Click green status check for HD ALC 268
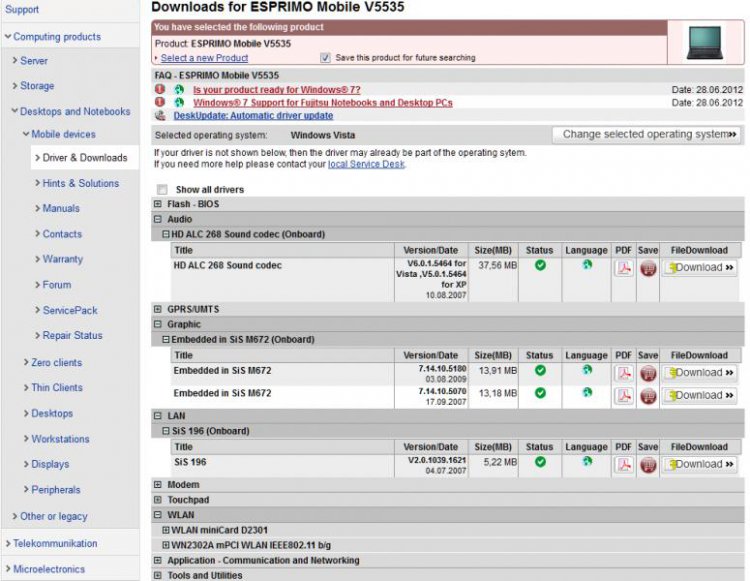The width and height of the screenshot is (750, 581). click(x=540, y=265)
